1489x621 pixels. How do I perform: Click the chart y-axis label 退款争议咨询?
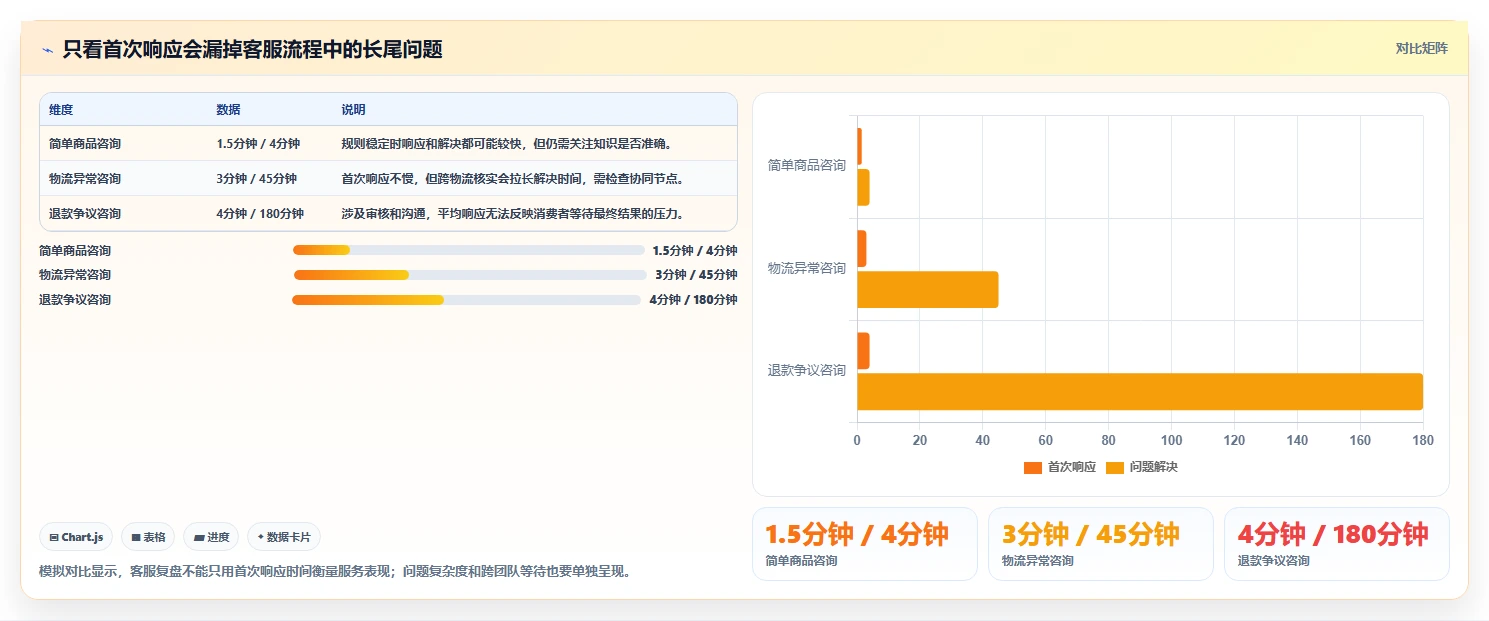tap(807, 370)
